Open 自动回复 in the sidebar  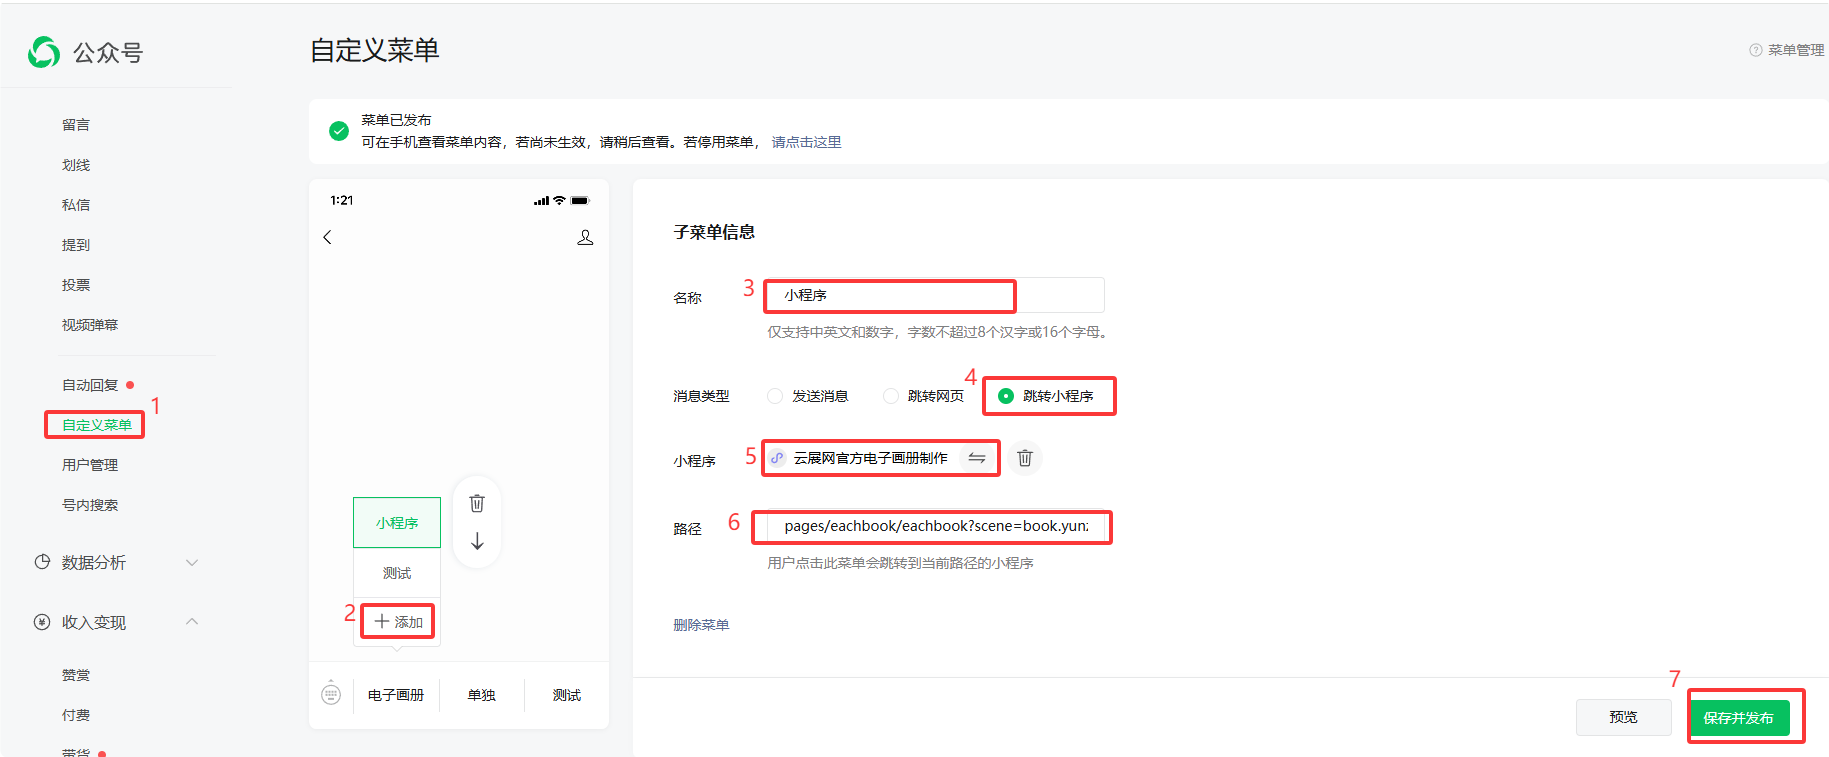pos(90,385)
